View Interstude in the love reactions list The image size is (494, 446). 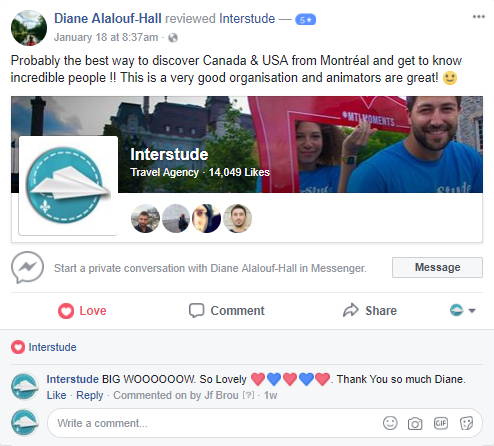pos(52,347)
